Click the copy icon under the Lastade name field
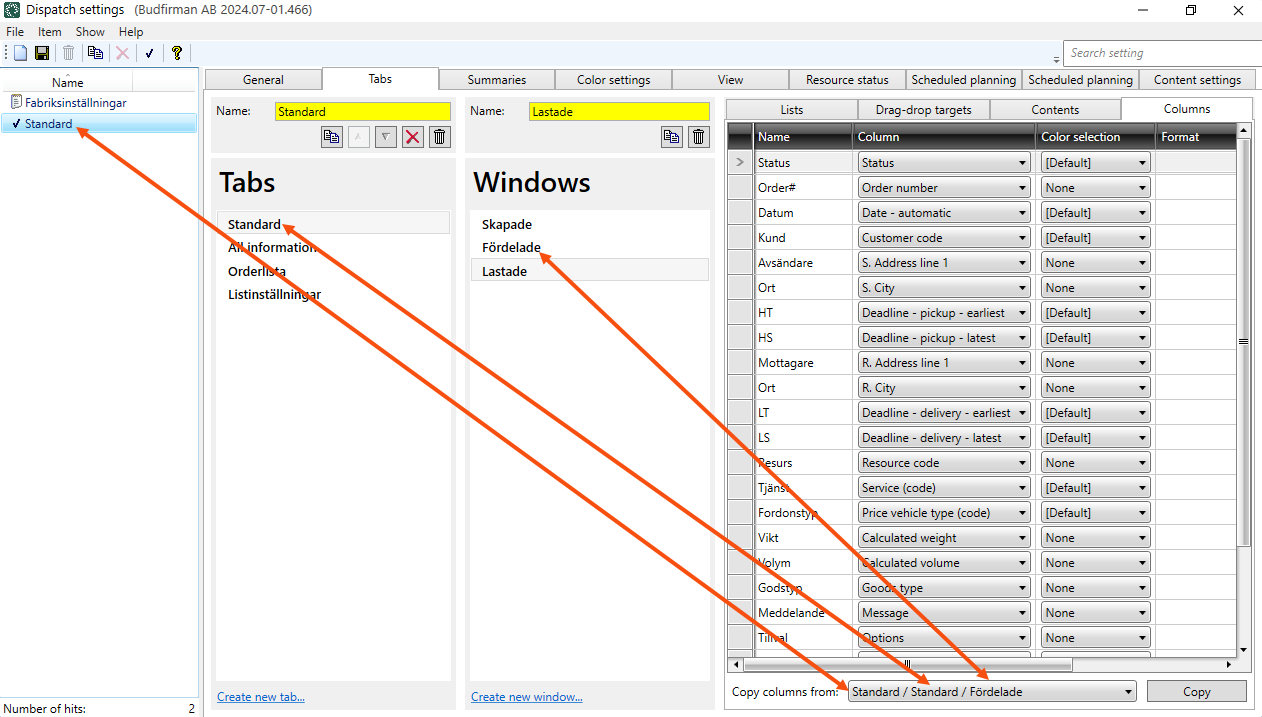This screenshot has height=717, width=1262. pyautogui.click(x=672, y=137)
